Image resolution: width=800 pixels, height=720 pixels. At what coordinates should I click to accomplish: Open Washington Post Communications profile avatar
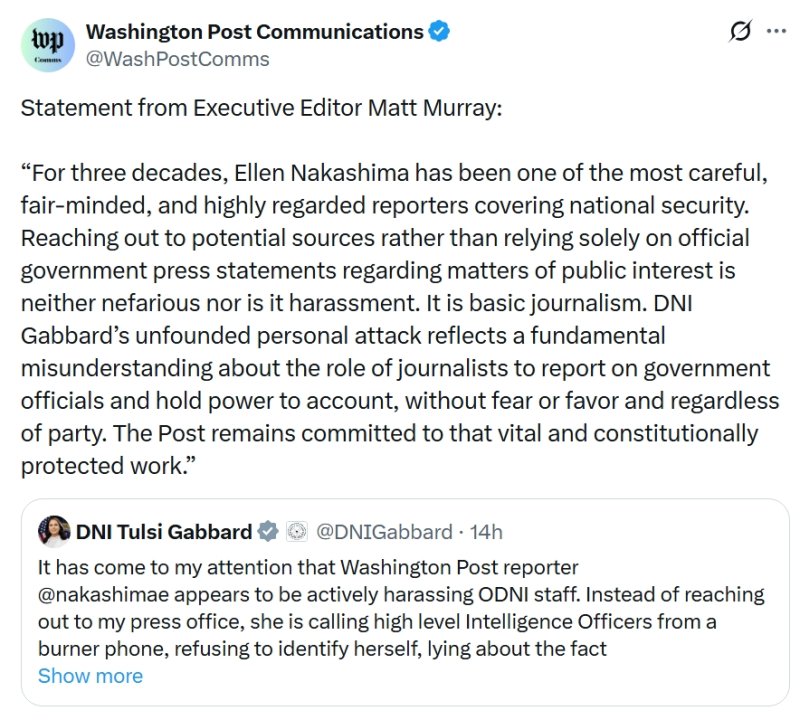tap(46, 45)
